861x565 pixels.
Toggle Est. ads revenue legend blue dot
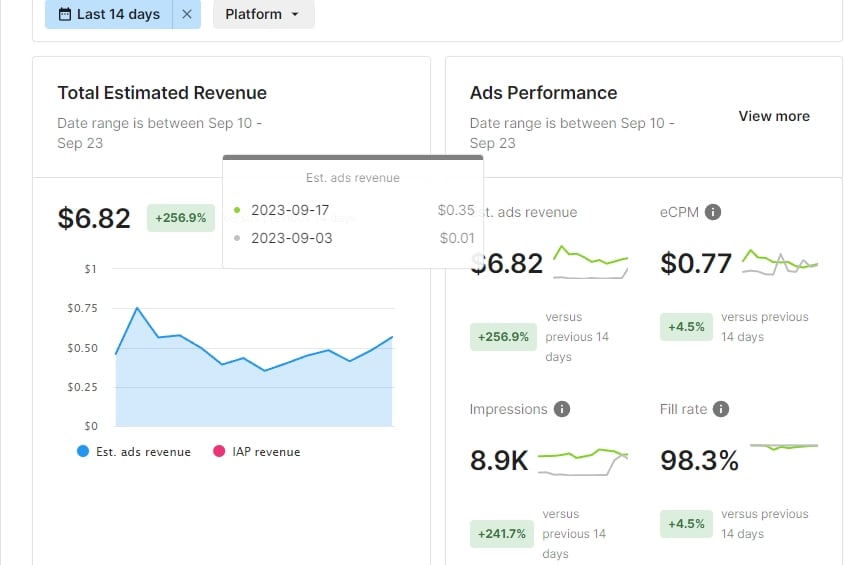click(x=83, y=451)
